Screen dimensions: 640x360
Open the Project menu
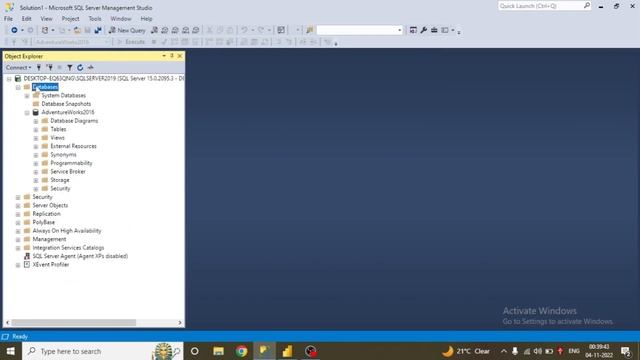(71, 19)
